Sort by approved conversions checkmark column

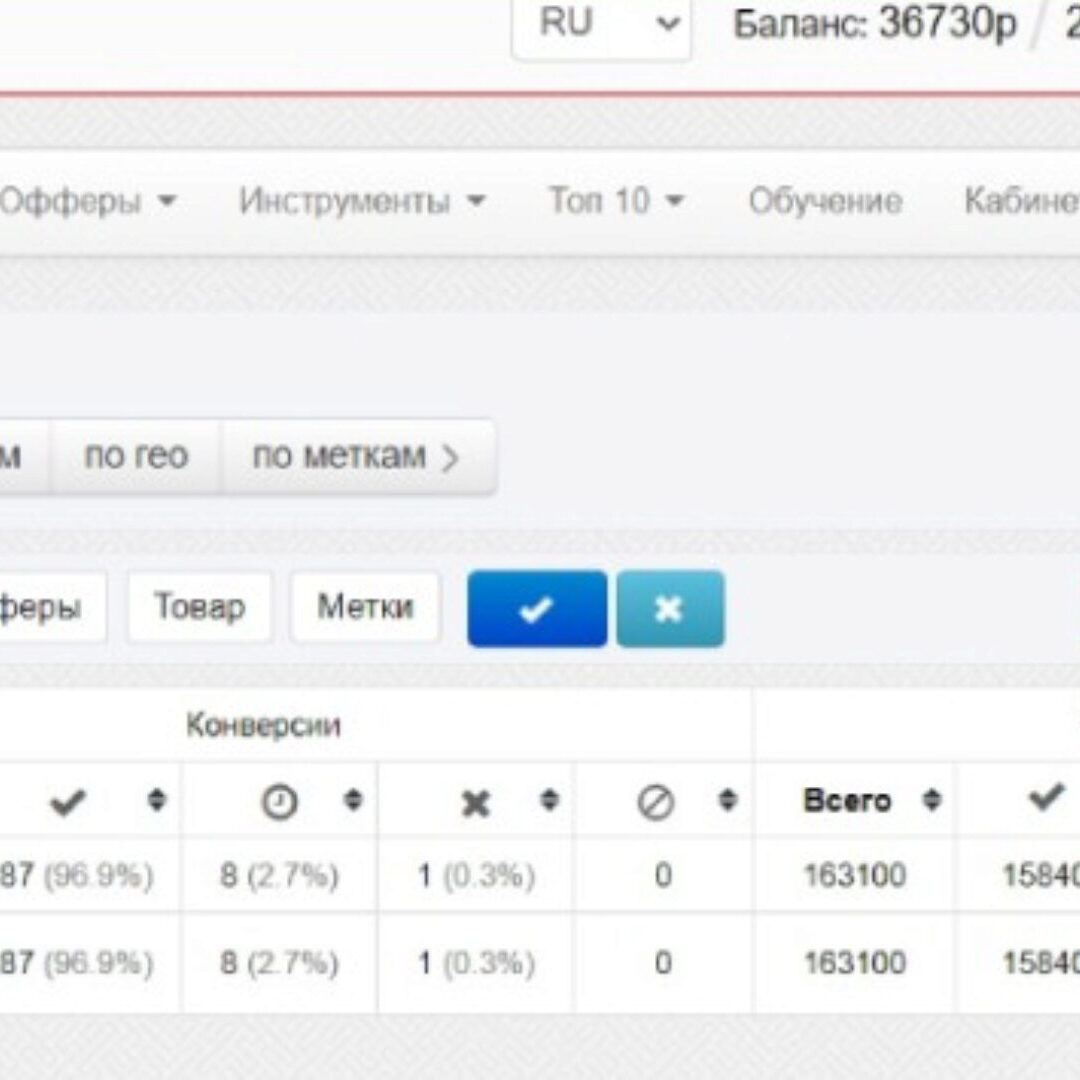pyautogui.click(x=156, y=802)
